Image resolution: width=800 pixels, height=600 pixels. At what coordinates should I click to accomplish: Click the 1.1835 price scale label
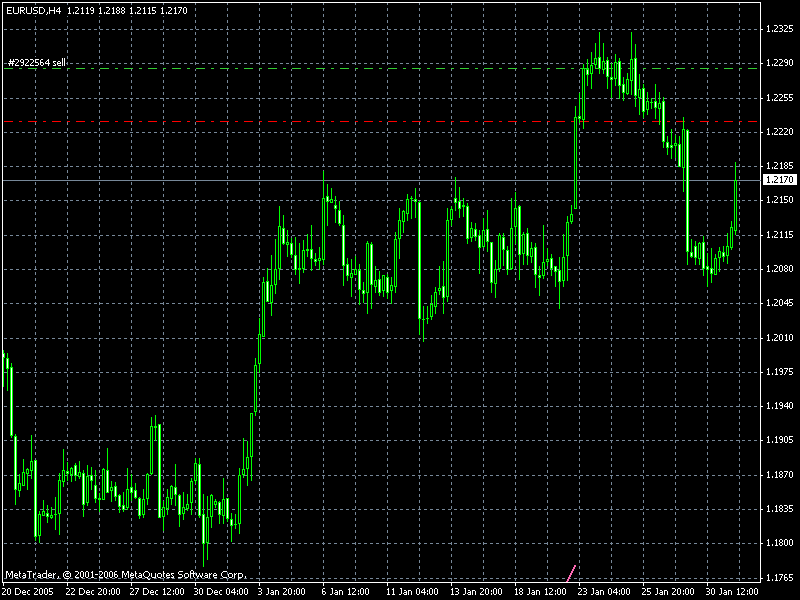780,509
